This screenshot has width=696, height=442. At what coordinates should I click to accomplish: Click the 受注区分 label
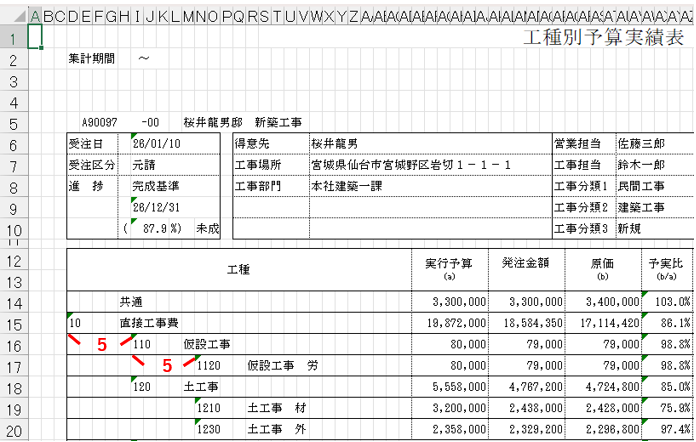point(91,165)
